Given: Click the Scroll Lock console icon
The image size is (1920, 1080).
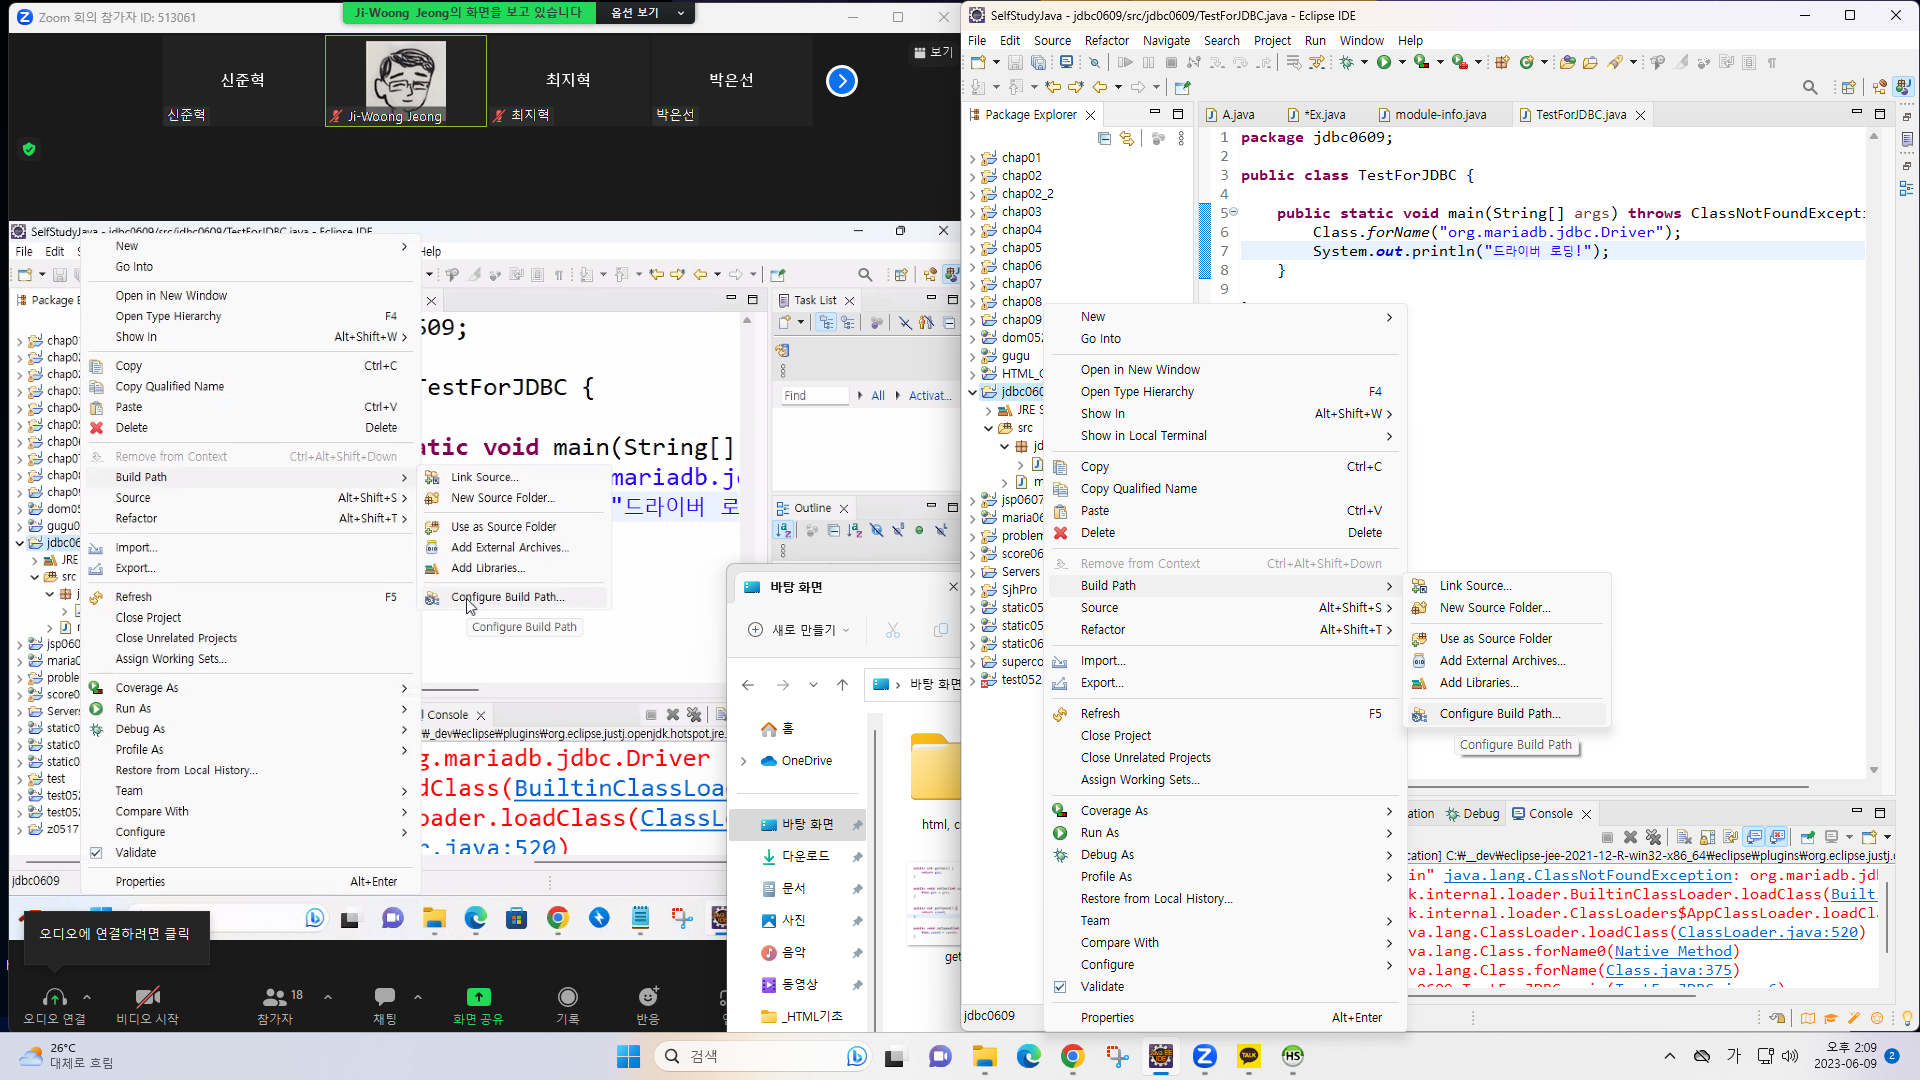Looking at the screenshot, I should pyautogui.click(x=1707, y=837).
